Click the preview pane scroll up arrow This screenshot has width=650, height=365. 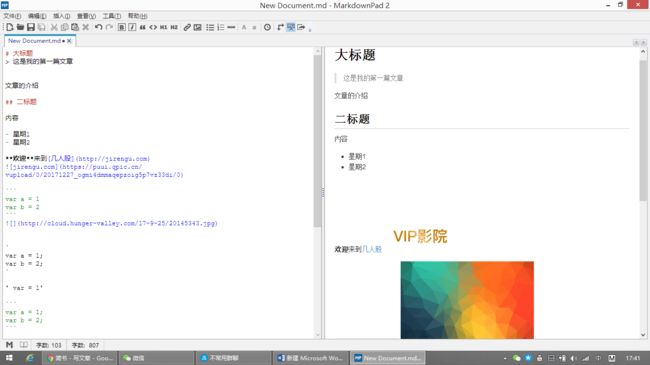coord(643,52)
